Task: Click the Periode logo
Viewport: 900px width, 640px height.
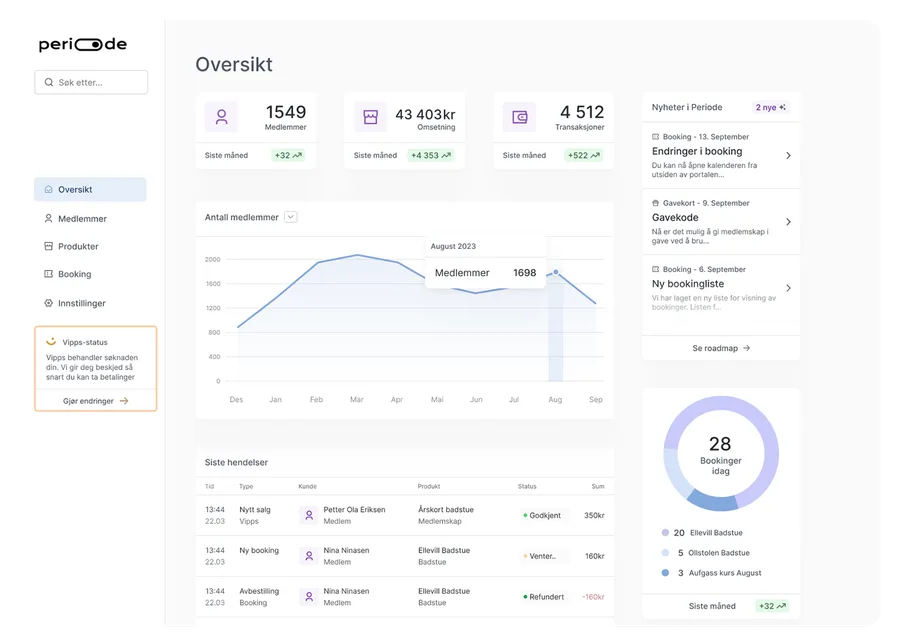Action: click(x=83, y=45)
